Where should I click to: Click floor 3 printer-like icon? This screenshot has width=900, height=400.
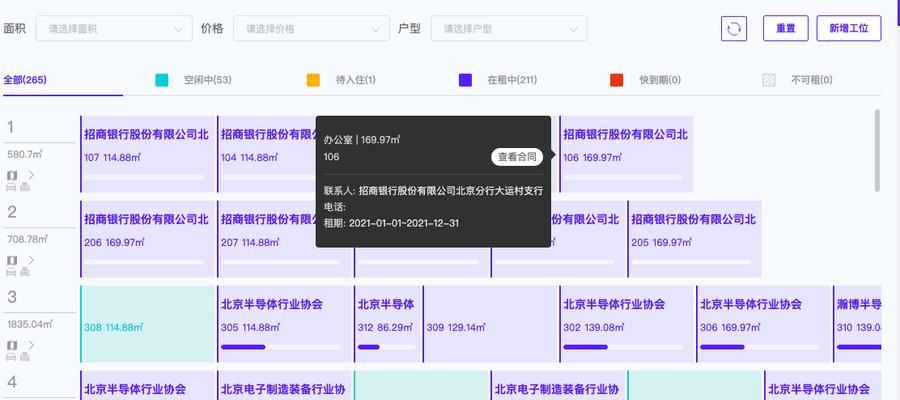(x=25, y=357)
